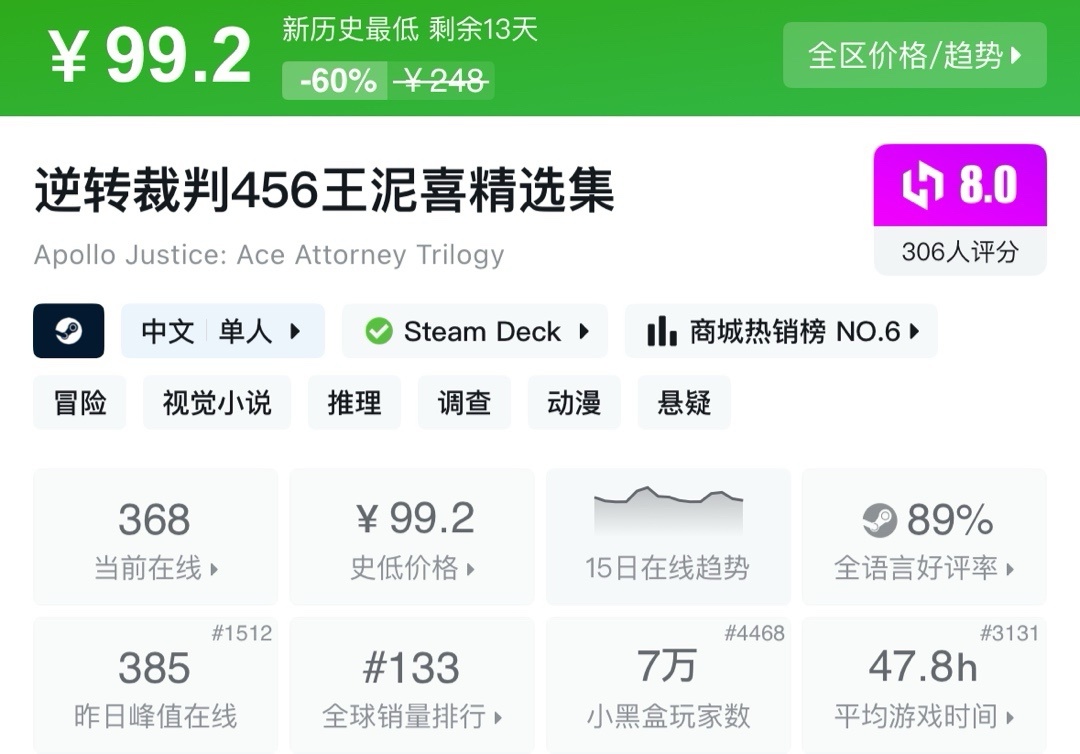Viewport: 1080px width, 754px height.
Task: Open the 15日在线趋势 online trend chart
Action: 667,537
